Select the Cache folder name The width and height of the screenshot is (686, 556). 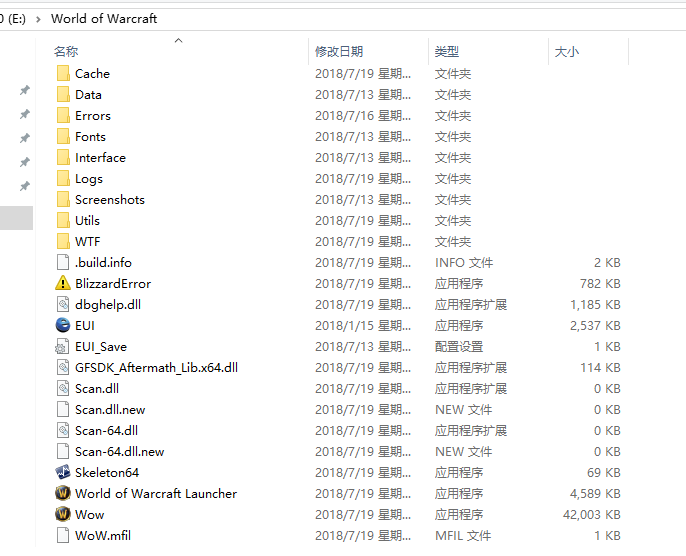92,73
